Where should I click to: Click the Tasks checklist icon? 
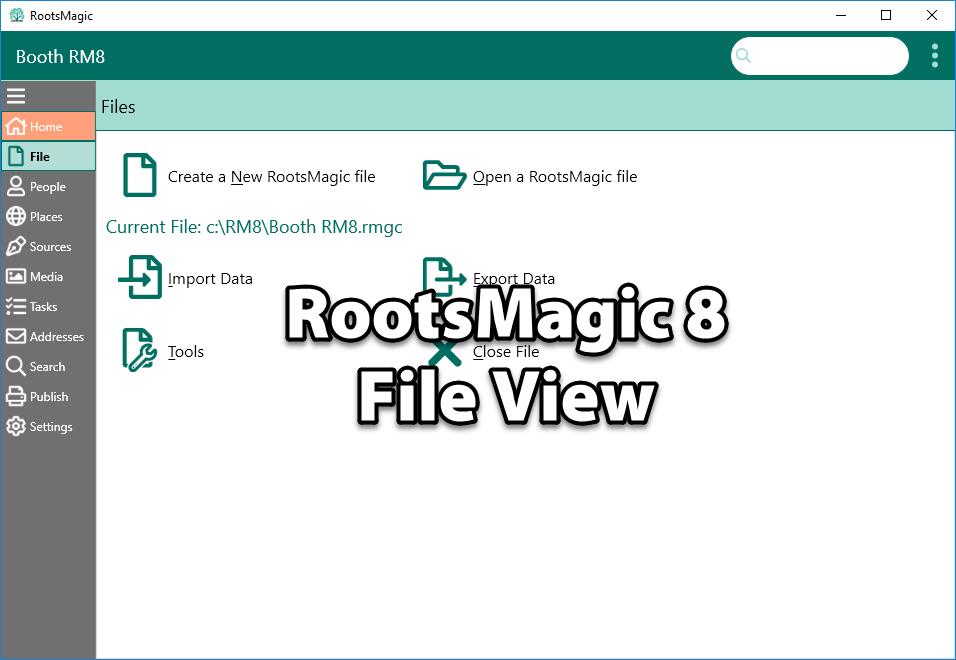(x=16, y=306)
